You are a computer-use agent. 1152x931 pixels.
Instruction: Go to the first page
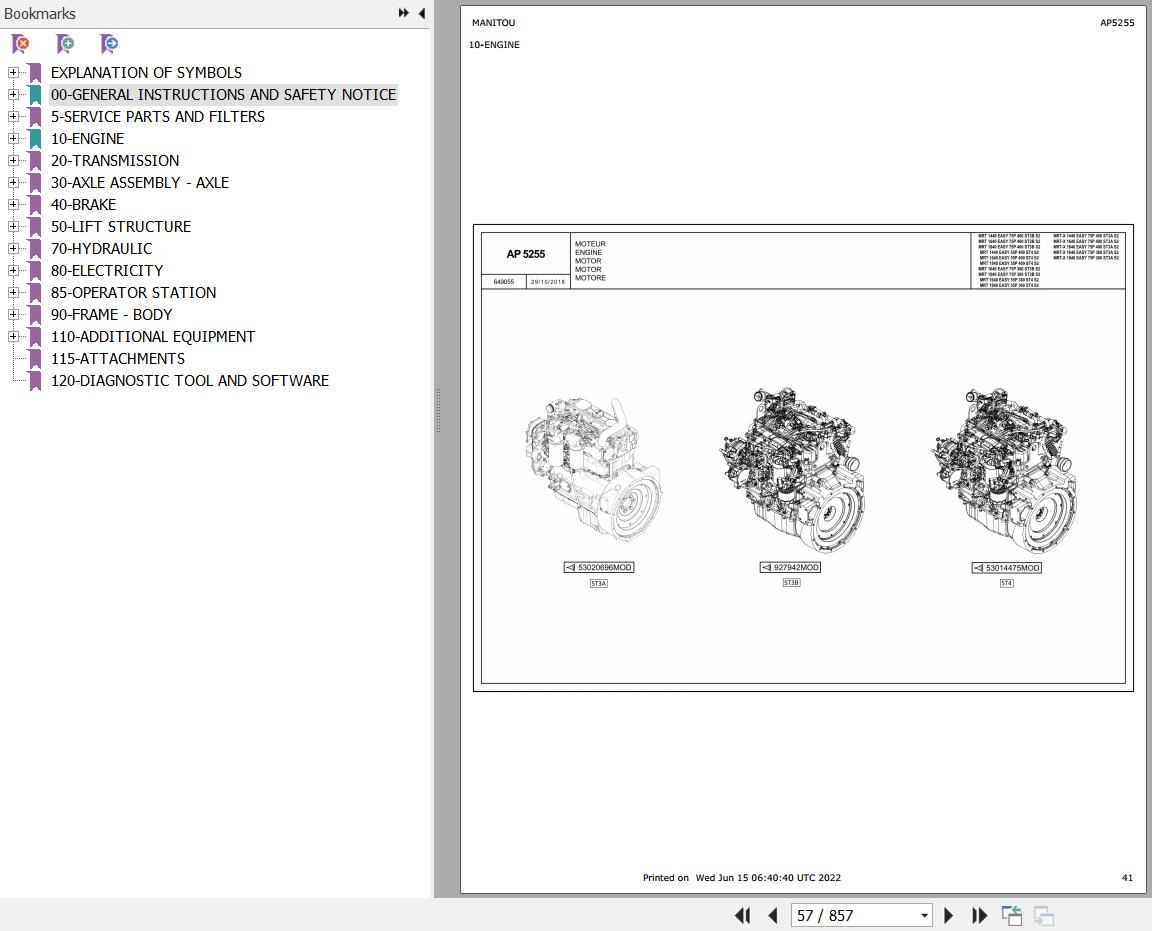click(x=742, y=916)
